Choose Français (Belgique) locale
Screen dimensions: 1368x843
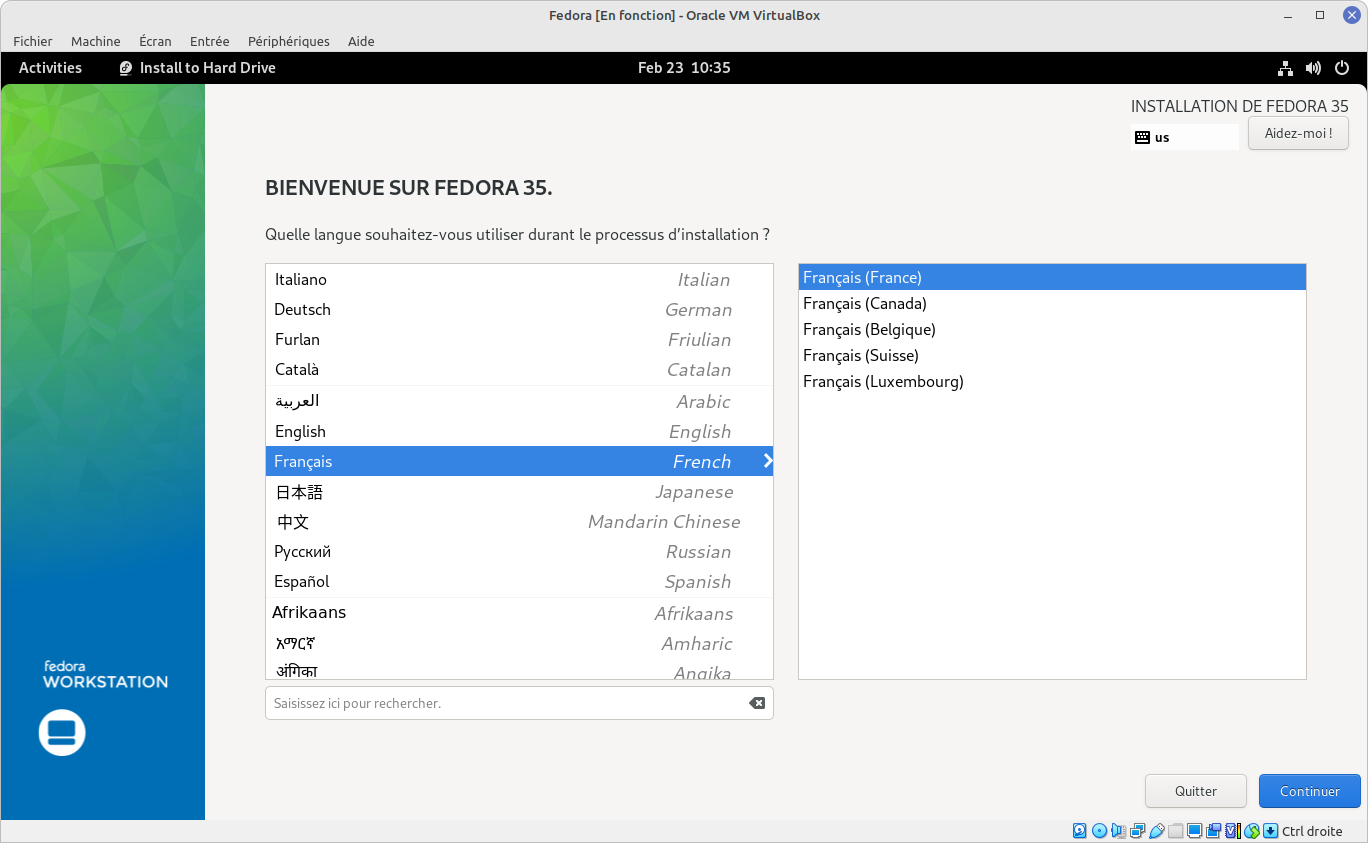pyautogui.click(x=1052, y=329)
